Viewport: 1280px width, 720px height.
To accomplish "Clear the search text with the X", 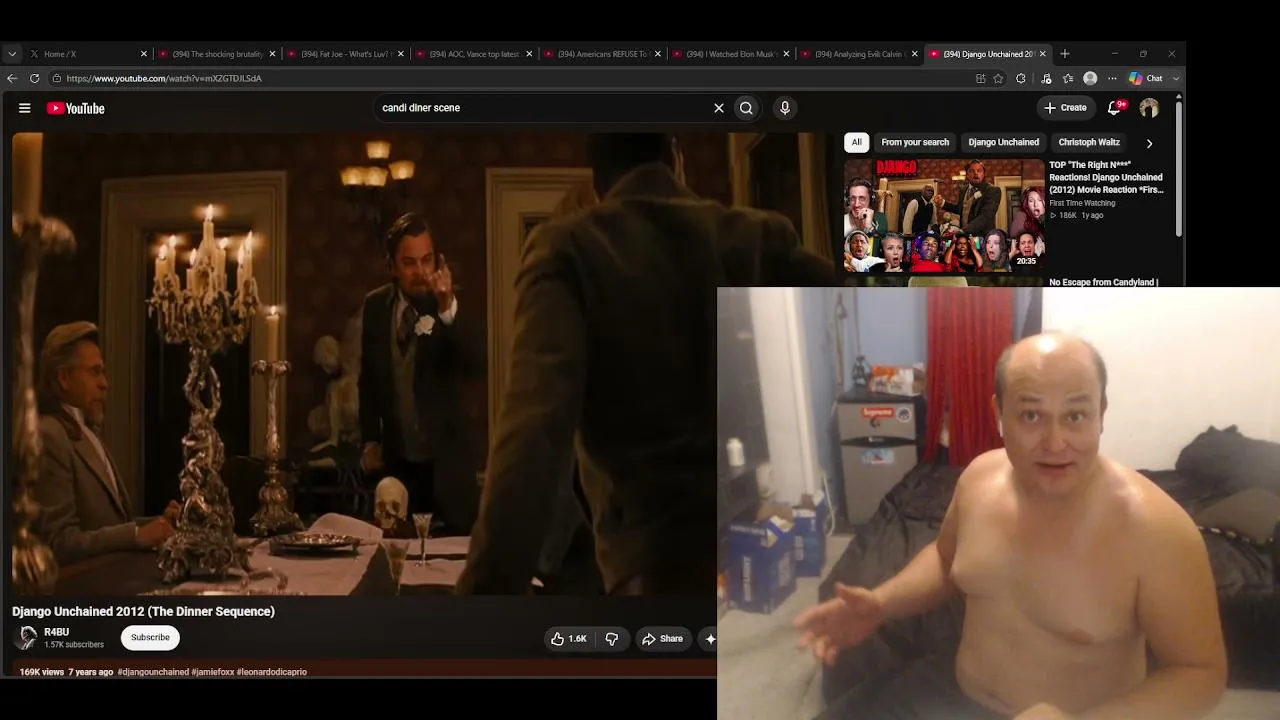I will [x=718, y=108].
